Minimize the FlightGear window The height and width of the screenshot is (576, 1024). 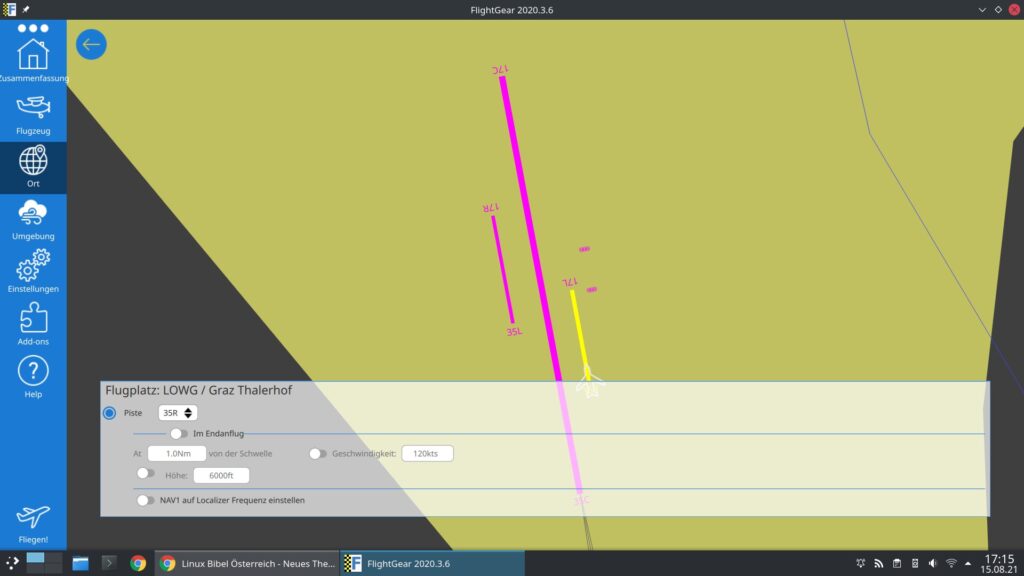[982, 10]
